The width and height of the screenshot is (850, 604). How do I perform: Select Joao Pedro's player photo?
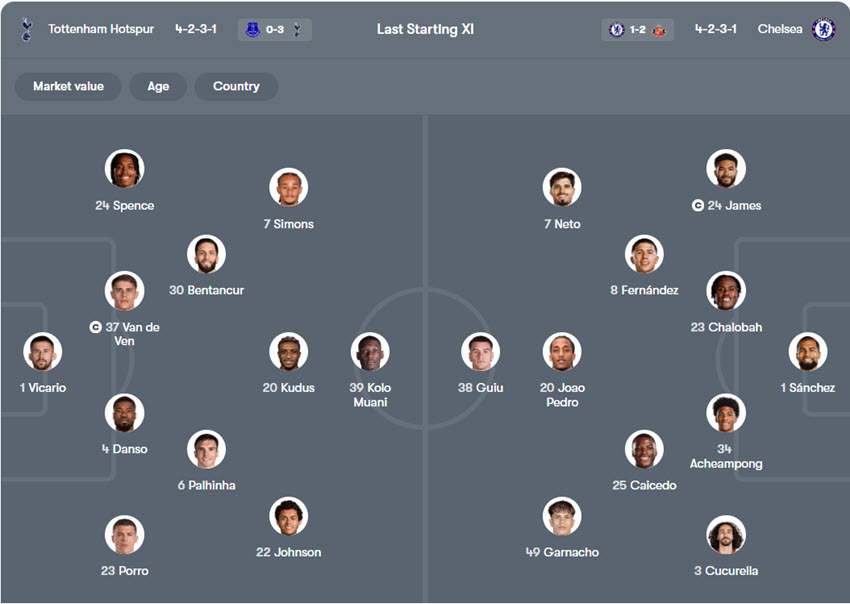point(561,352)
